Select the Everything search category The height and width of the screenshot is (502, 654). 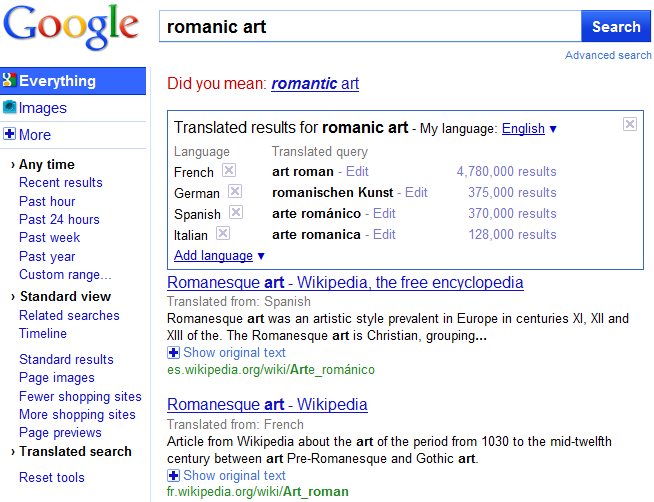point(73,81)
